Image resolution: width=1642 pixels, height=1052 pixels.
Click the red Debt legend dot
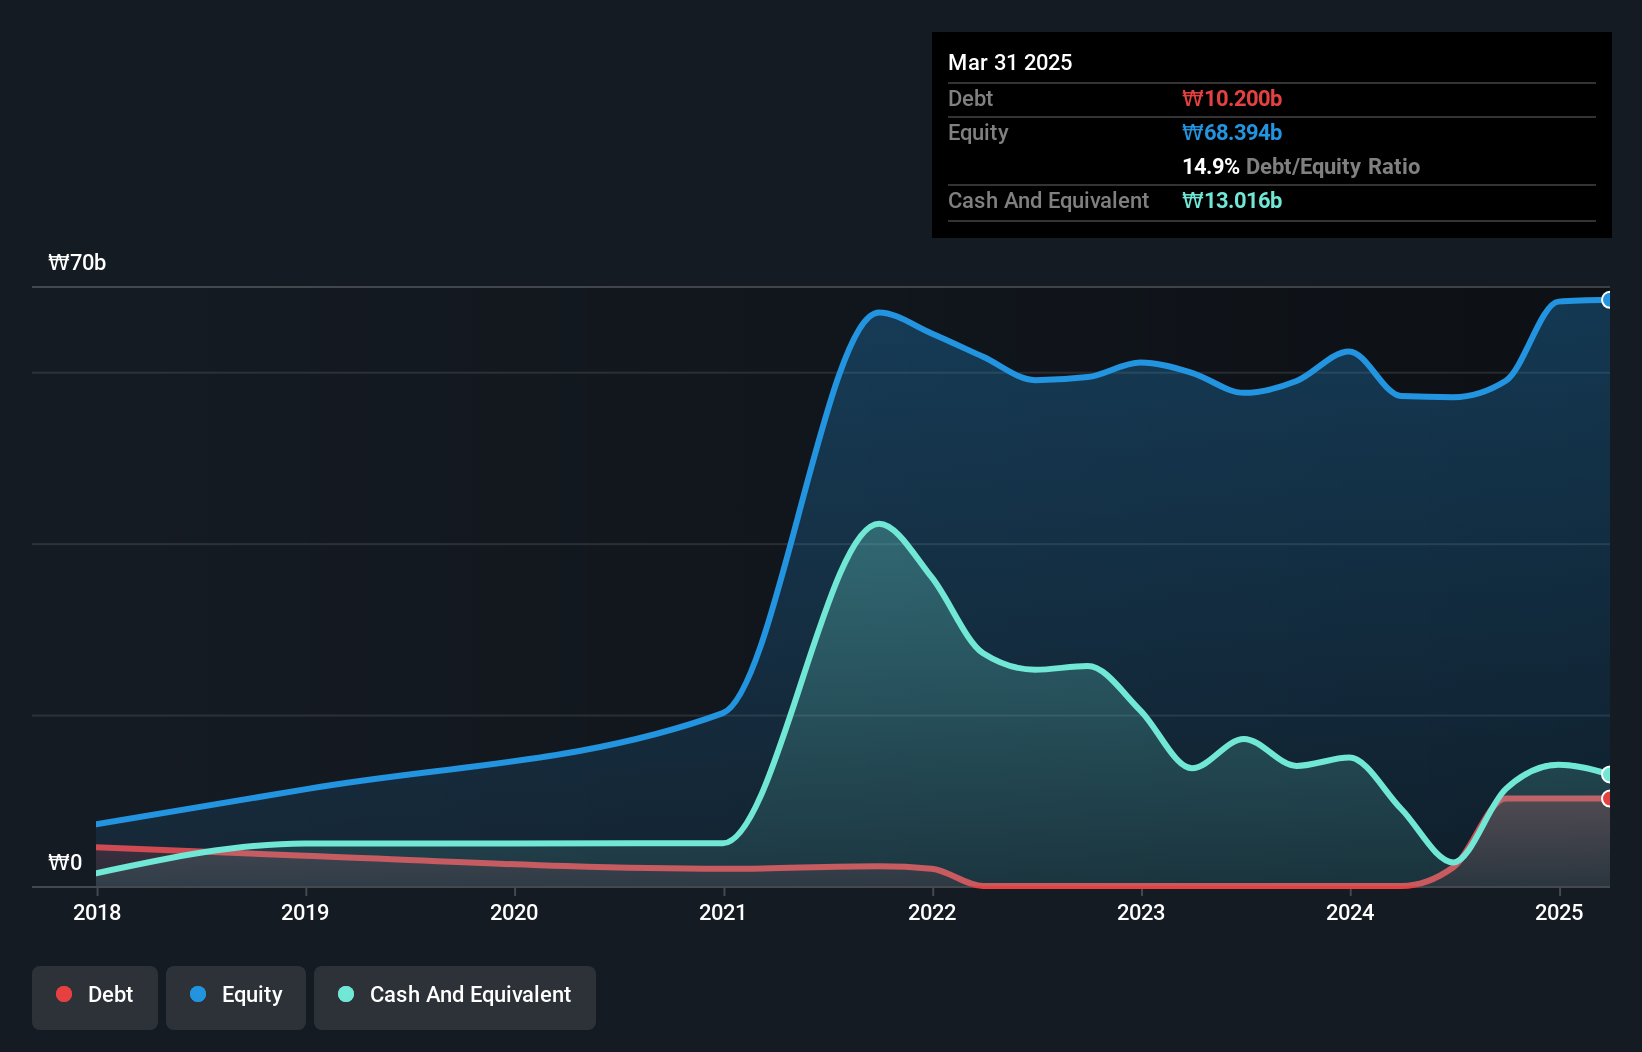tap(64, 994)
